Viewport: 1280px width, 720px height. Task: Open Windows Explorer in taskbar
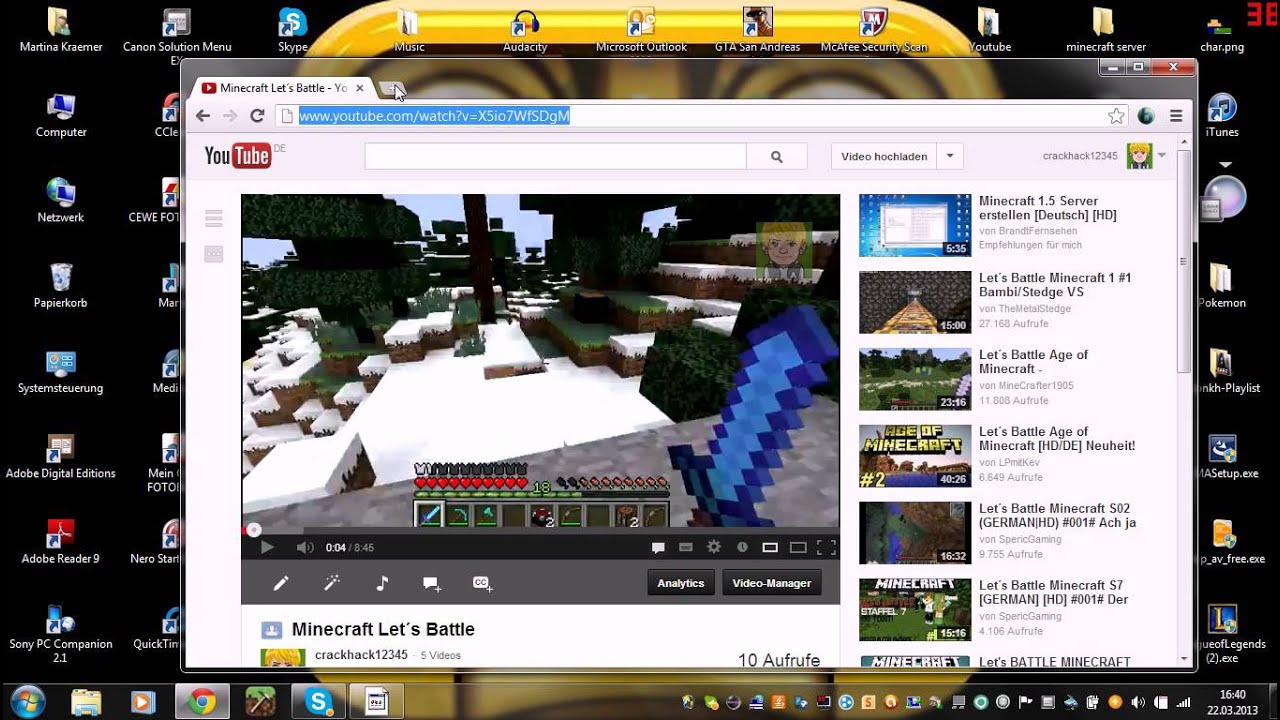pyautogui.click(x=86, y=702)
